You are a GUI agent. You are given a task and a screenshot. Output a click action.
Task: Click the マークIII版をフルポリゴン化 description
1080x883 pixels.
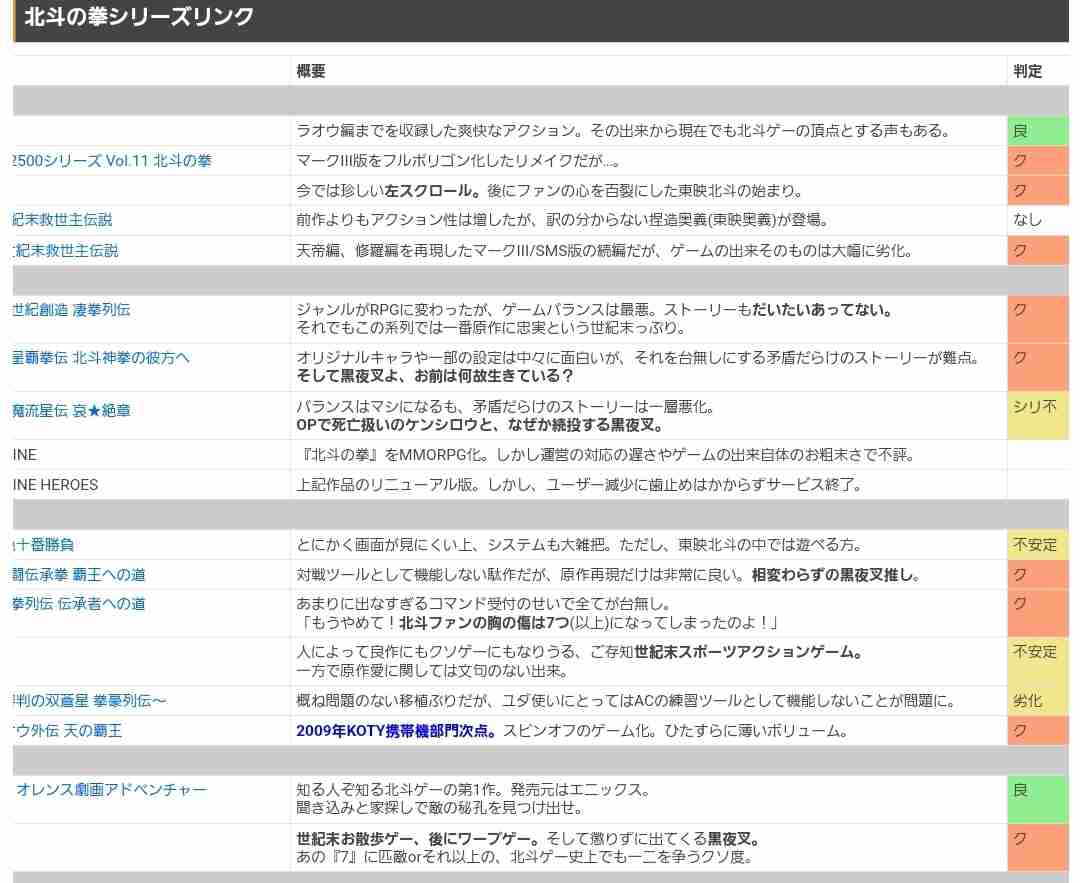tap(458, 160)
